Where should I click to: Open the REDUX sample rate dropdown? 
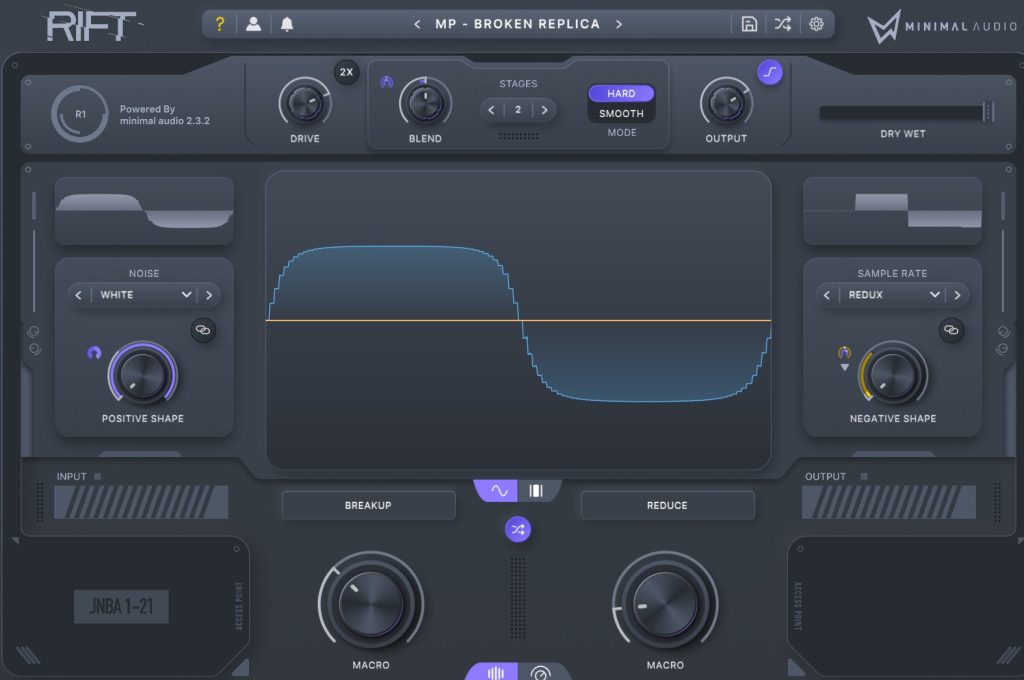(x=892, y=295)
